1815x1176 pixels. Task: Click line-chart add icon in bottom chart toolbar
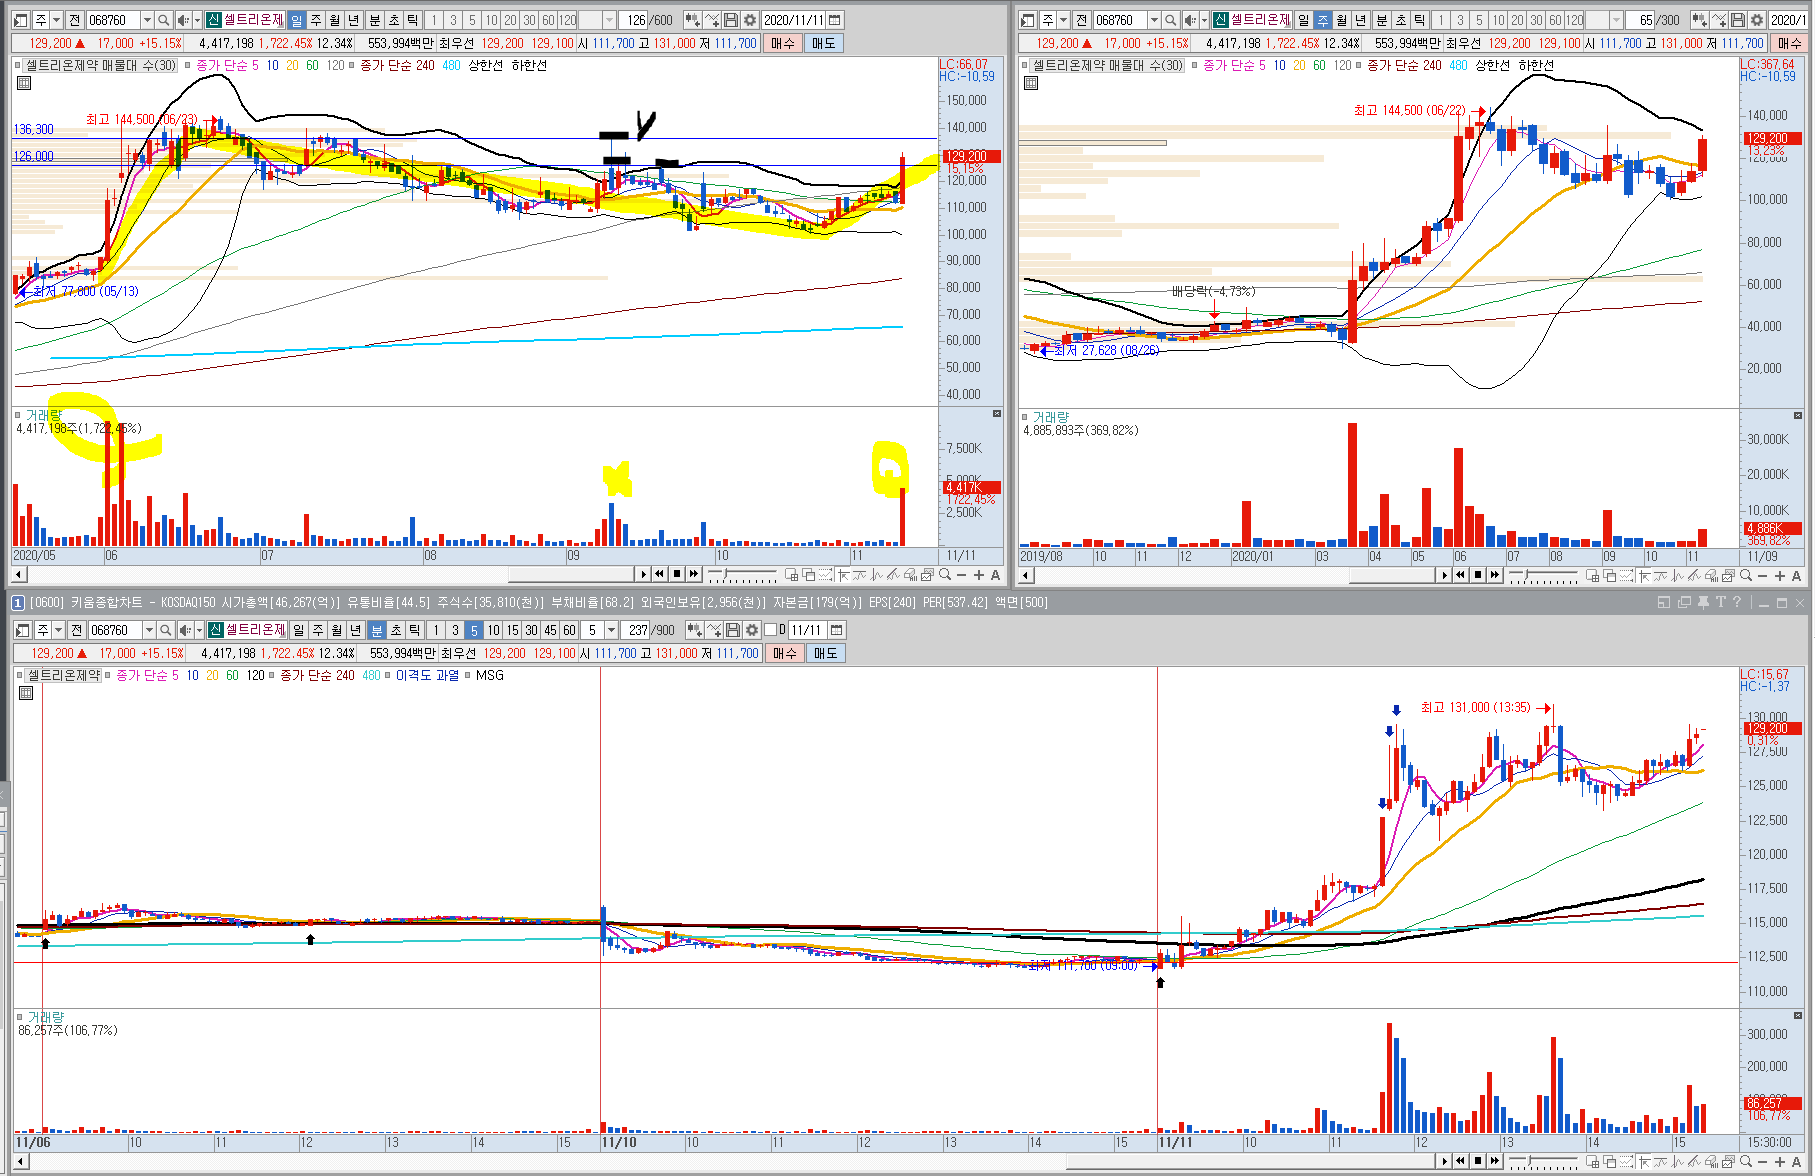tap(714, 630)
